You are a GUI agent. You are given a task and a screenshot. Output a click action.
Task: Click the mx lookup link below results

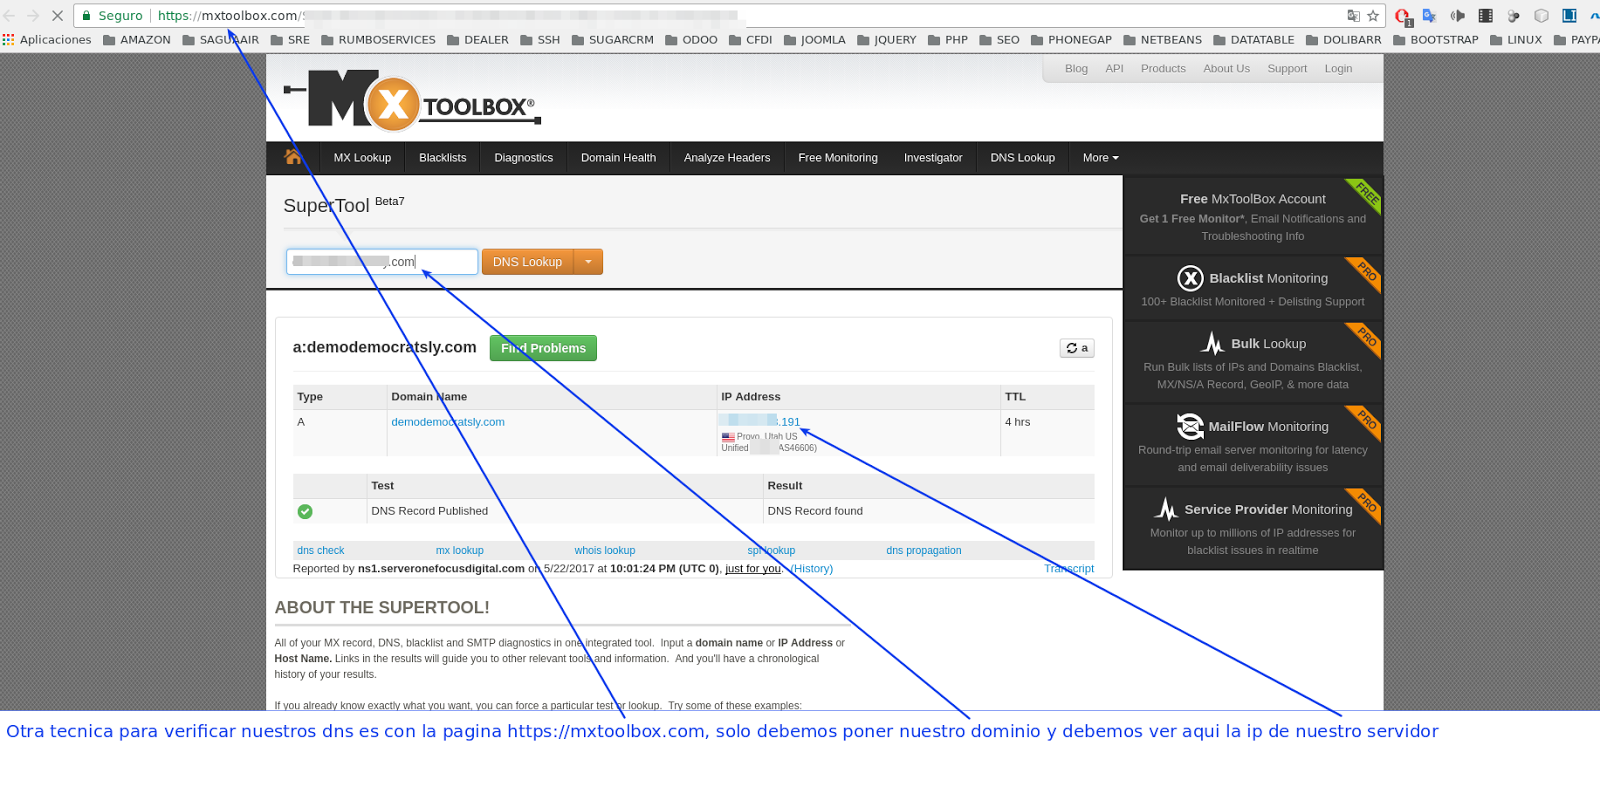click(460, 551)
